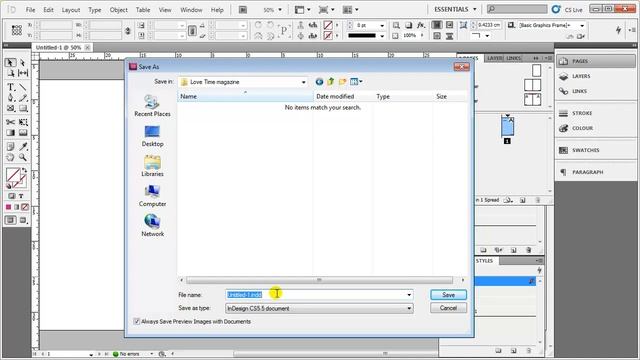This screenshot has width=640, height=360.
Task: Sort files by Date modified column
Action: coord(343,96)
